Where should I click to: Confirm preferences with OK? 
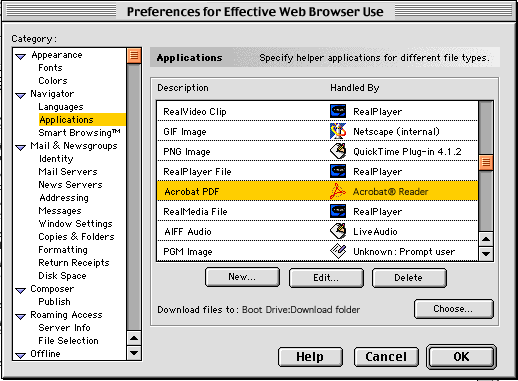pos(461,357)
